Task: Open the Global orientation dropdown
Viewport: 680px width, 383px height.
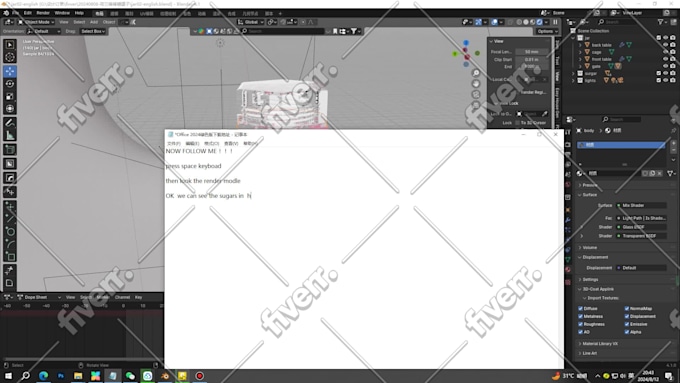Action: click(x=251, y=22)
